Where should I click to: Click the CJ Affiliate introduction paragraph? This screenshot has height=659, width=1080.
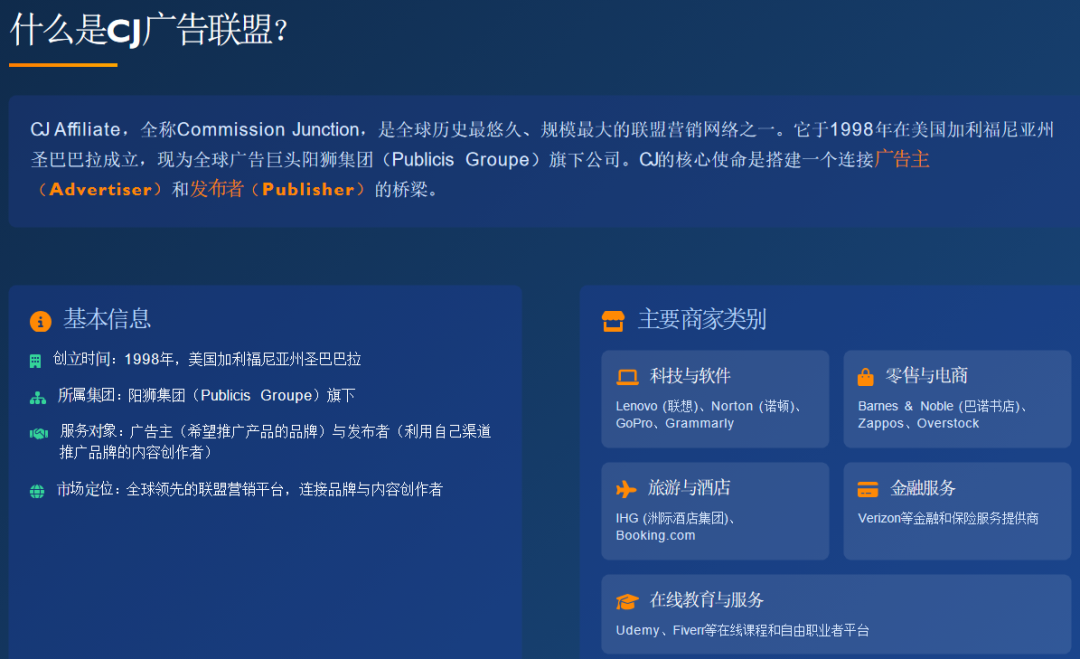coord(540,160)
